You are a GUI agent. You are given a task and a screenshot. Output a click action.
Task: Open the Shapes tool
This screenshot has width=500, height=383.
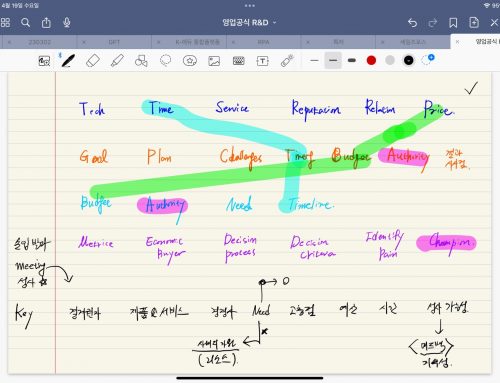141,61
